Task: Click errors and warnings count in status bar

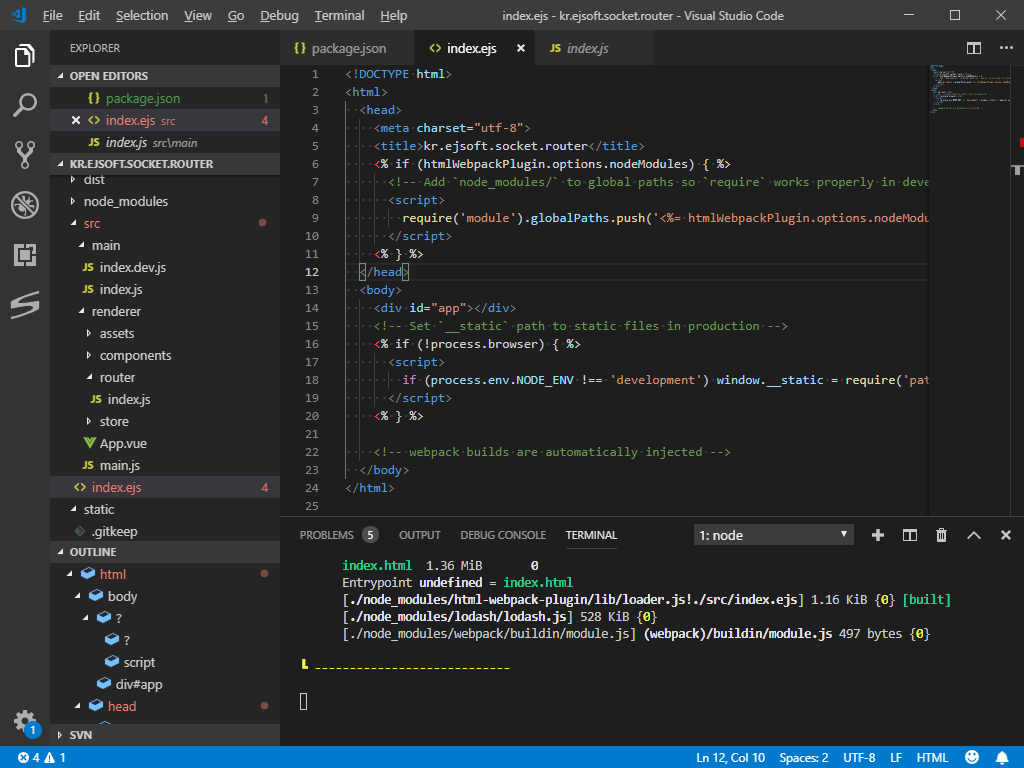Action: (x=42, y=758)
